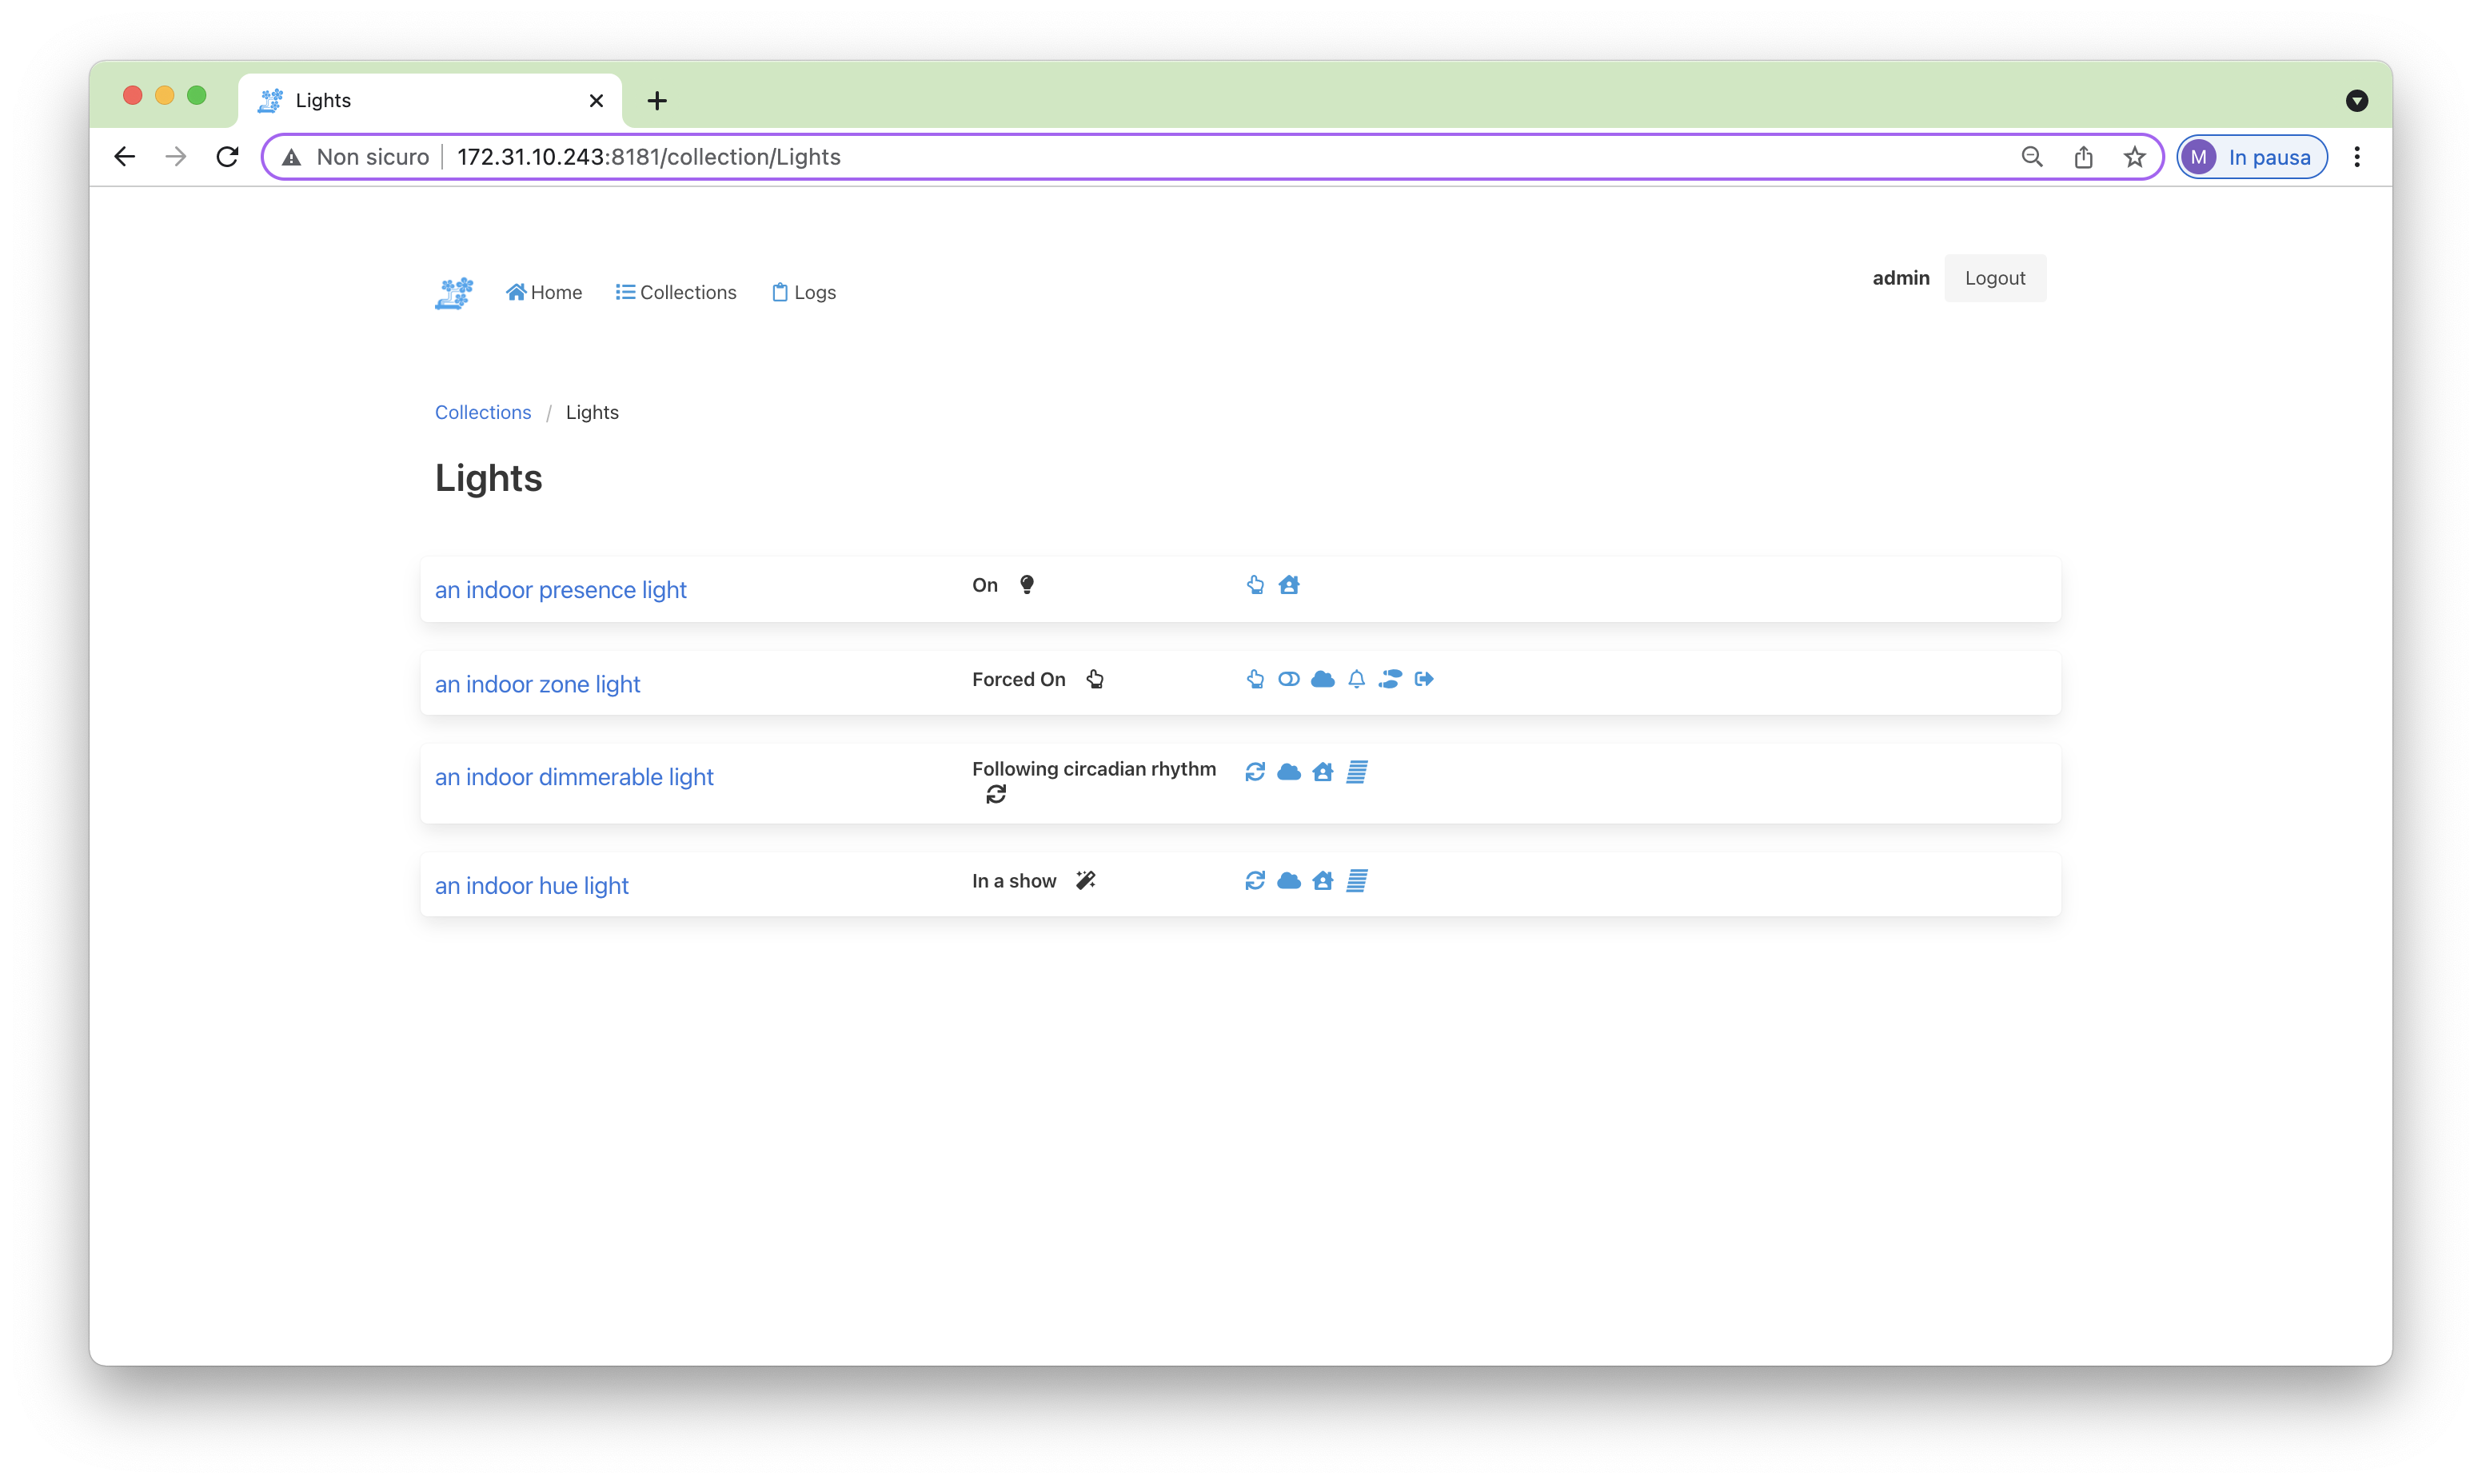Click the blue hand pointer icon on presence light row
Screen dimensions: 2482x1484
(x=1255, y=585)
